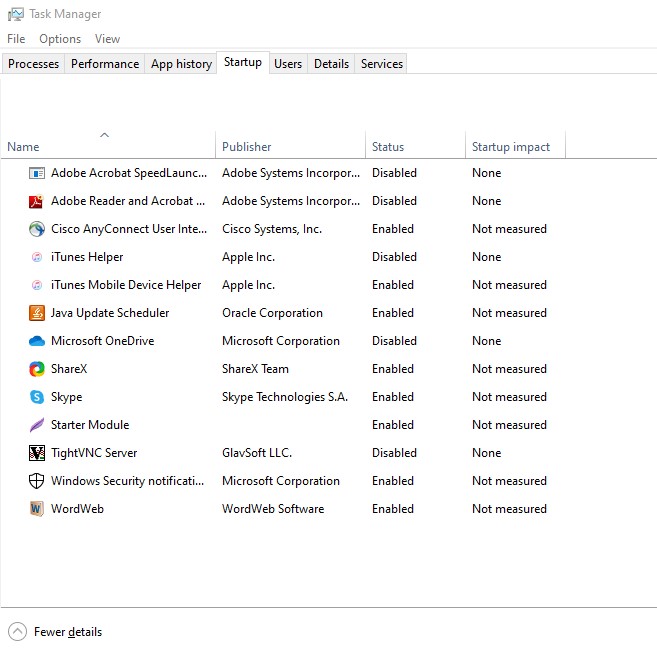Switch to the Details tab
This screenshot has width=657, height=656.
(331, 64)
